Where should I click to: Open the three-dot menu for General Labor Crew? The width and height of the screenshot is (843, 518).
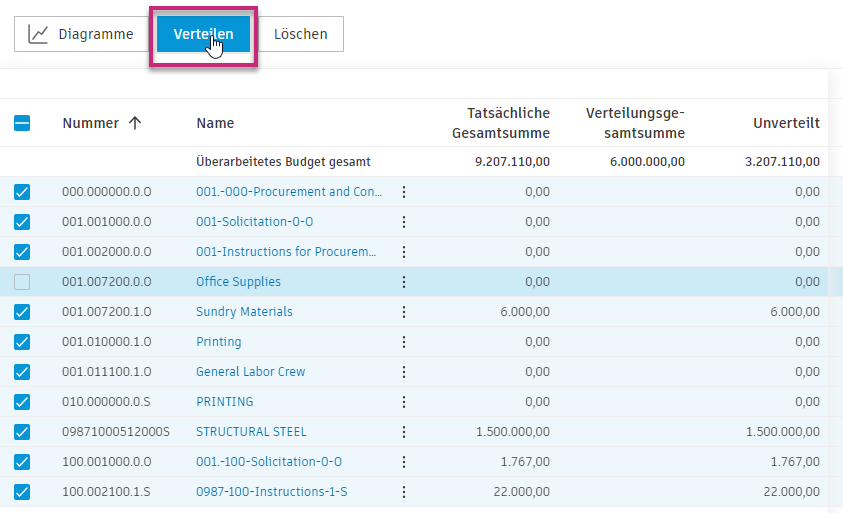pos(404,372)
